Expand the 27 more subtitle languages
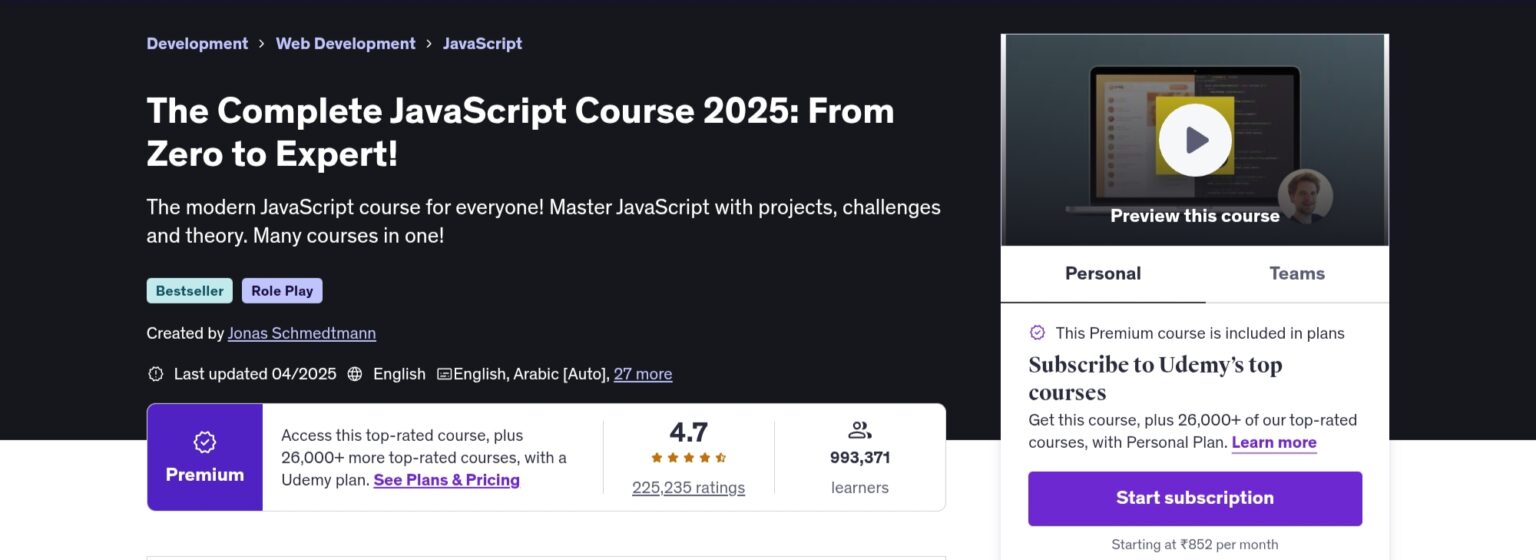The image size is (1536, 560). point(642,374)
